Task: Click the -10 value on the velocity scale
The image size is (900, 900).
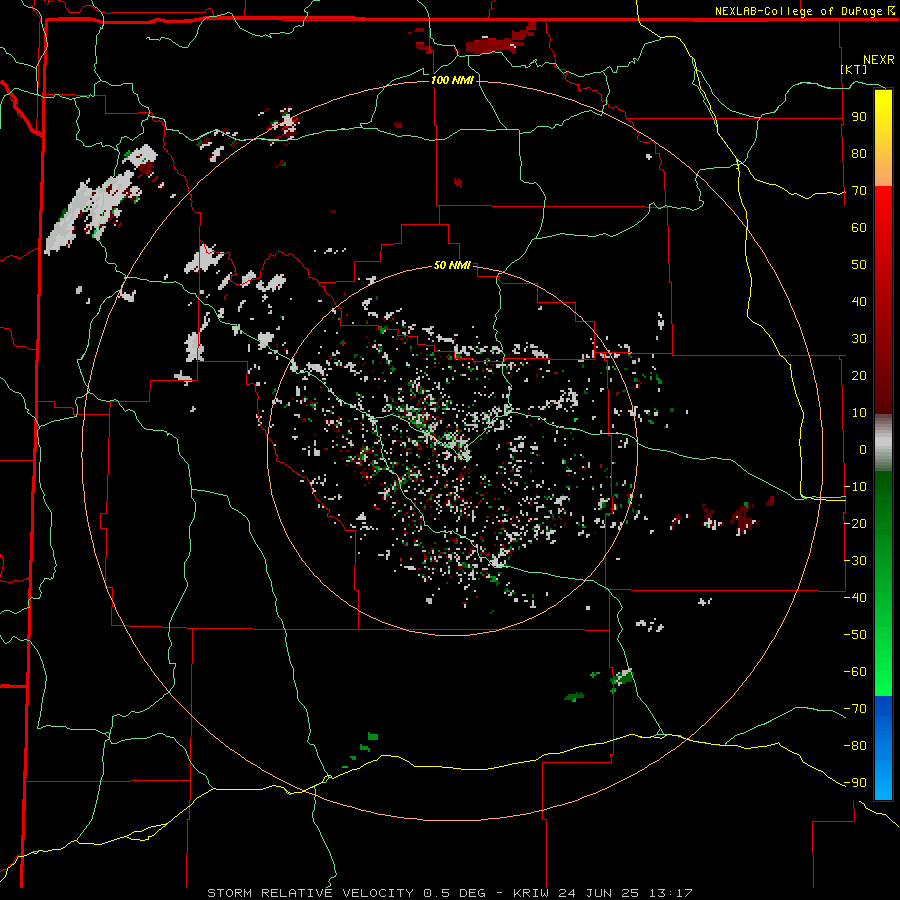Action: (855, 487)
